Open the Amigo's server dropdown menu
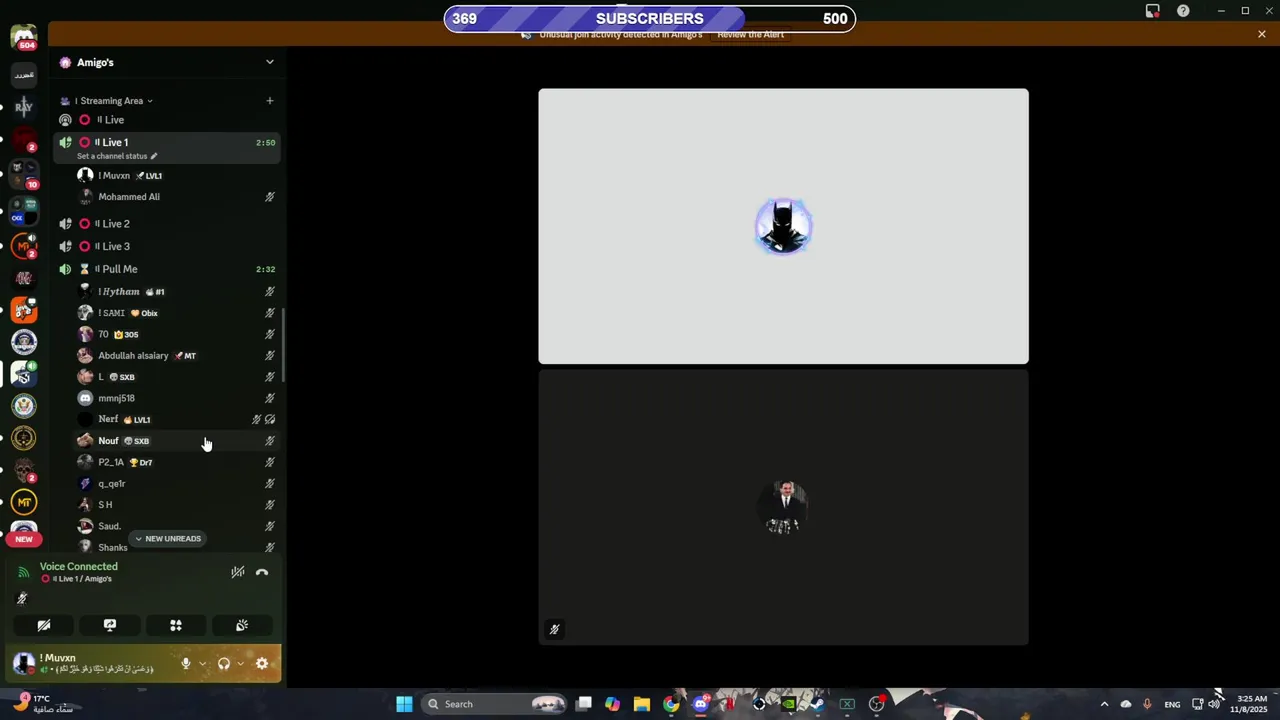This screenshot has height=720, width=1280. tap(269, 62)
